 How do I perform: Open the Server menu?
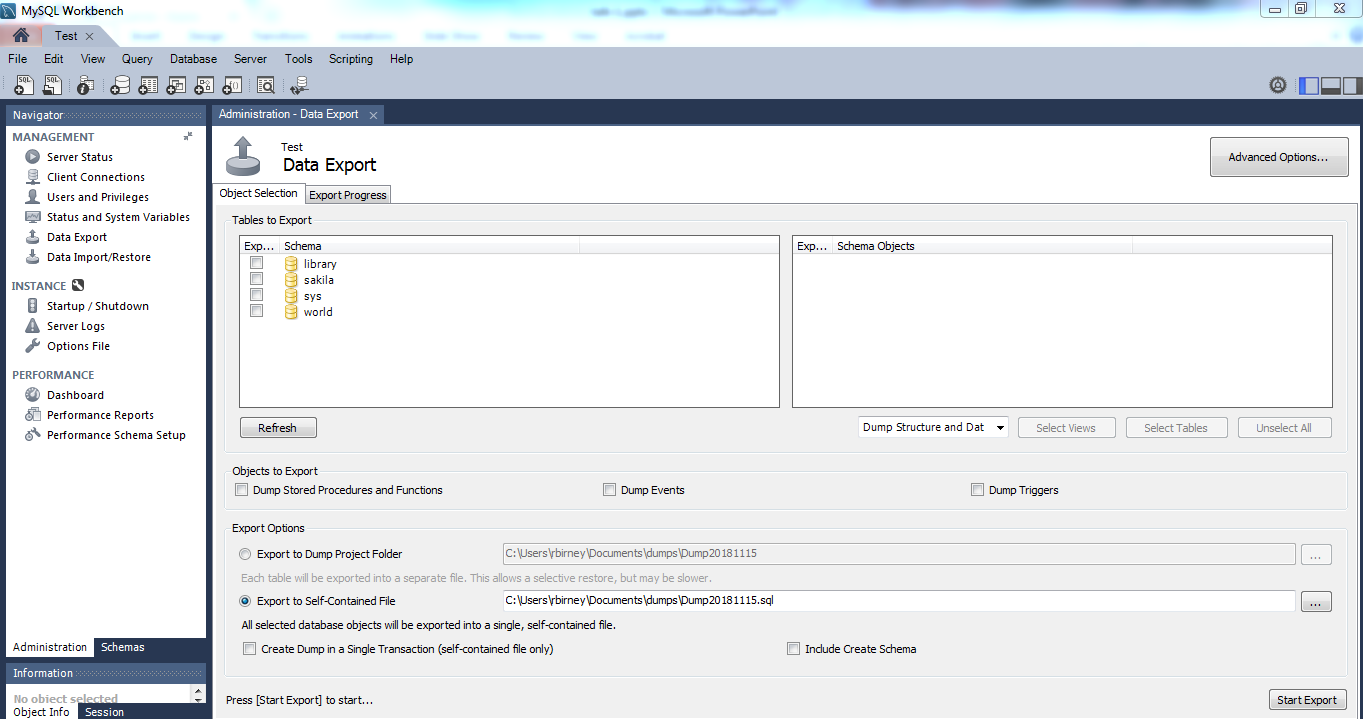tap(250, 59)
